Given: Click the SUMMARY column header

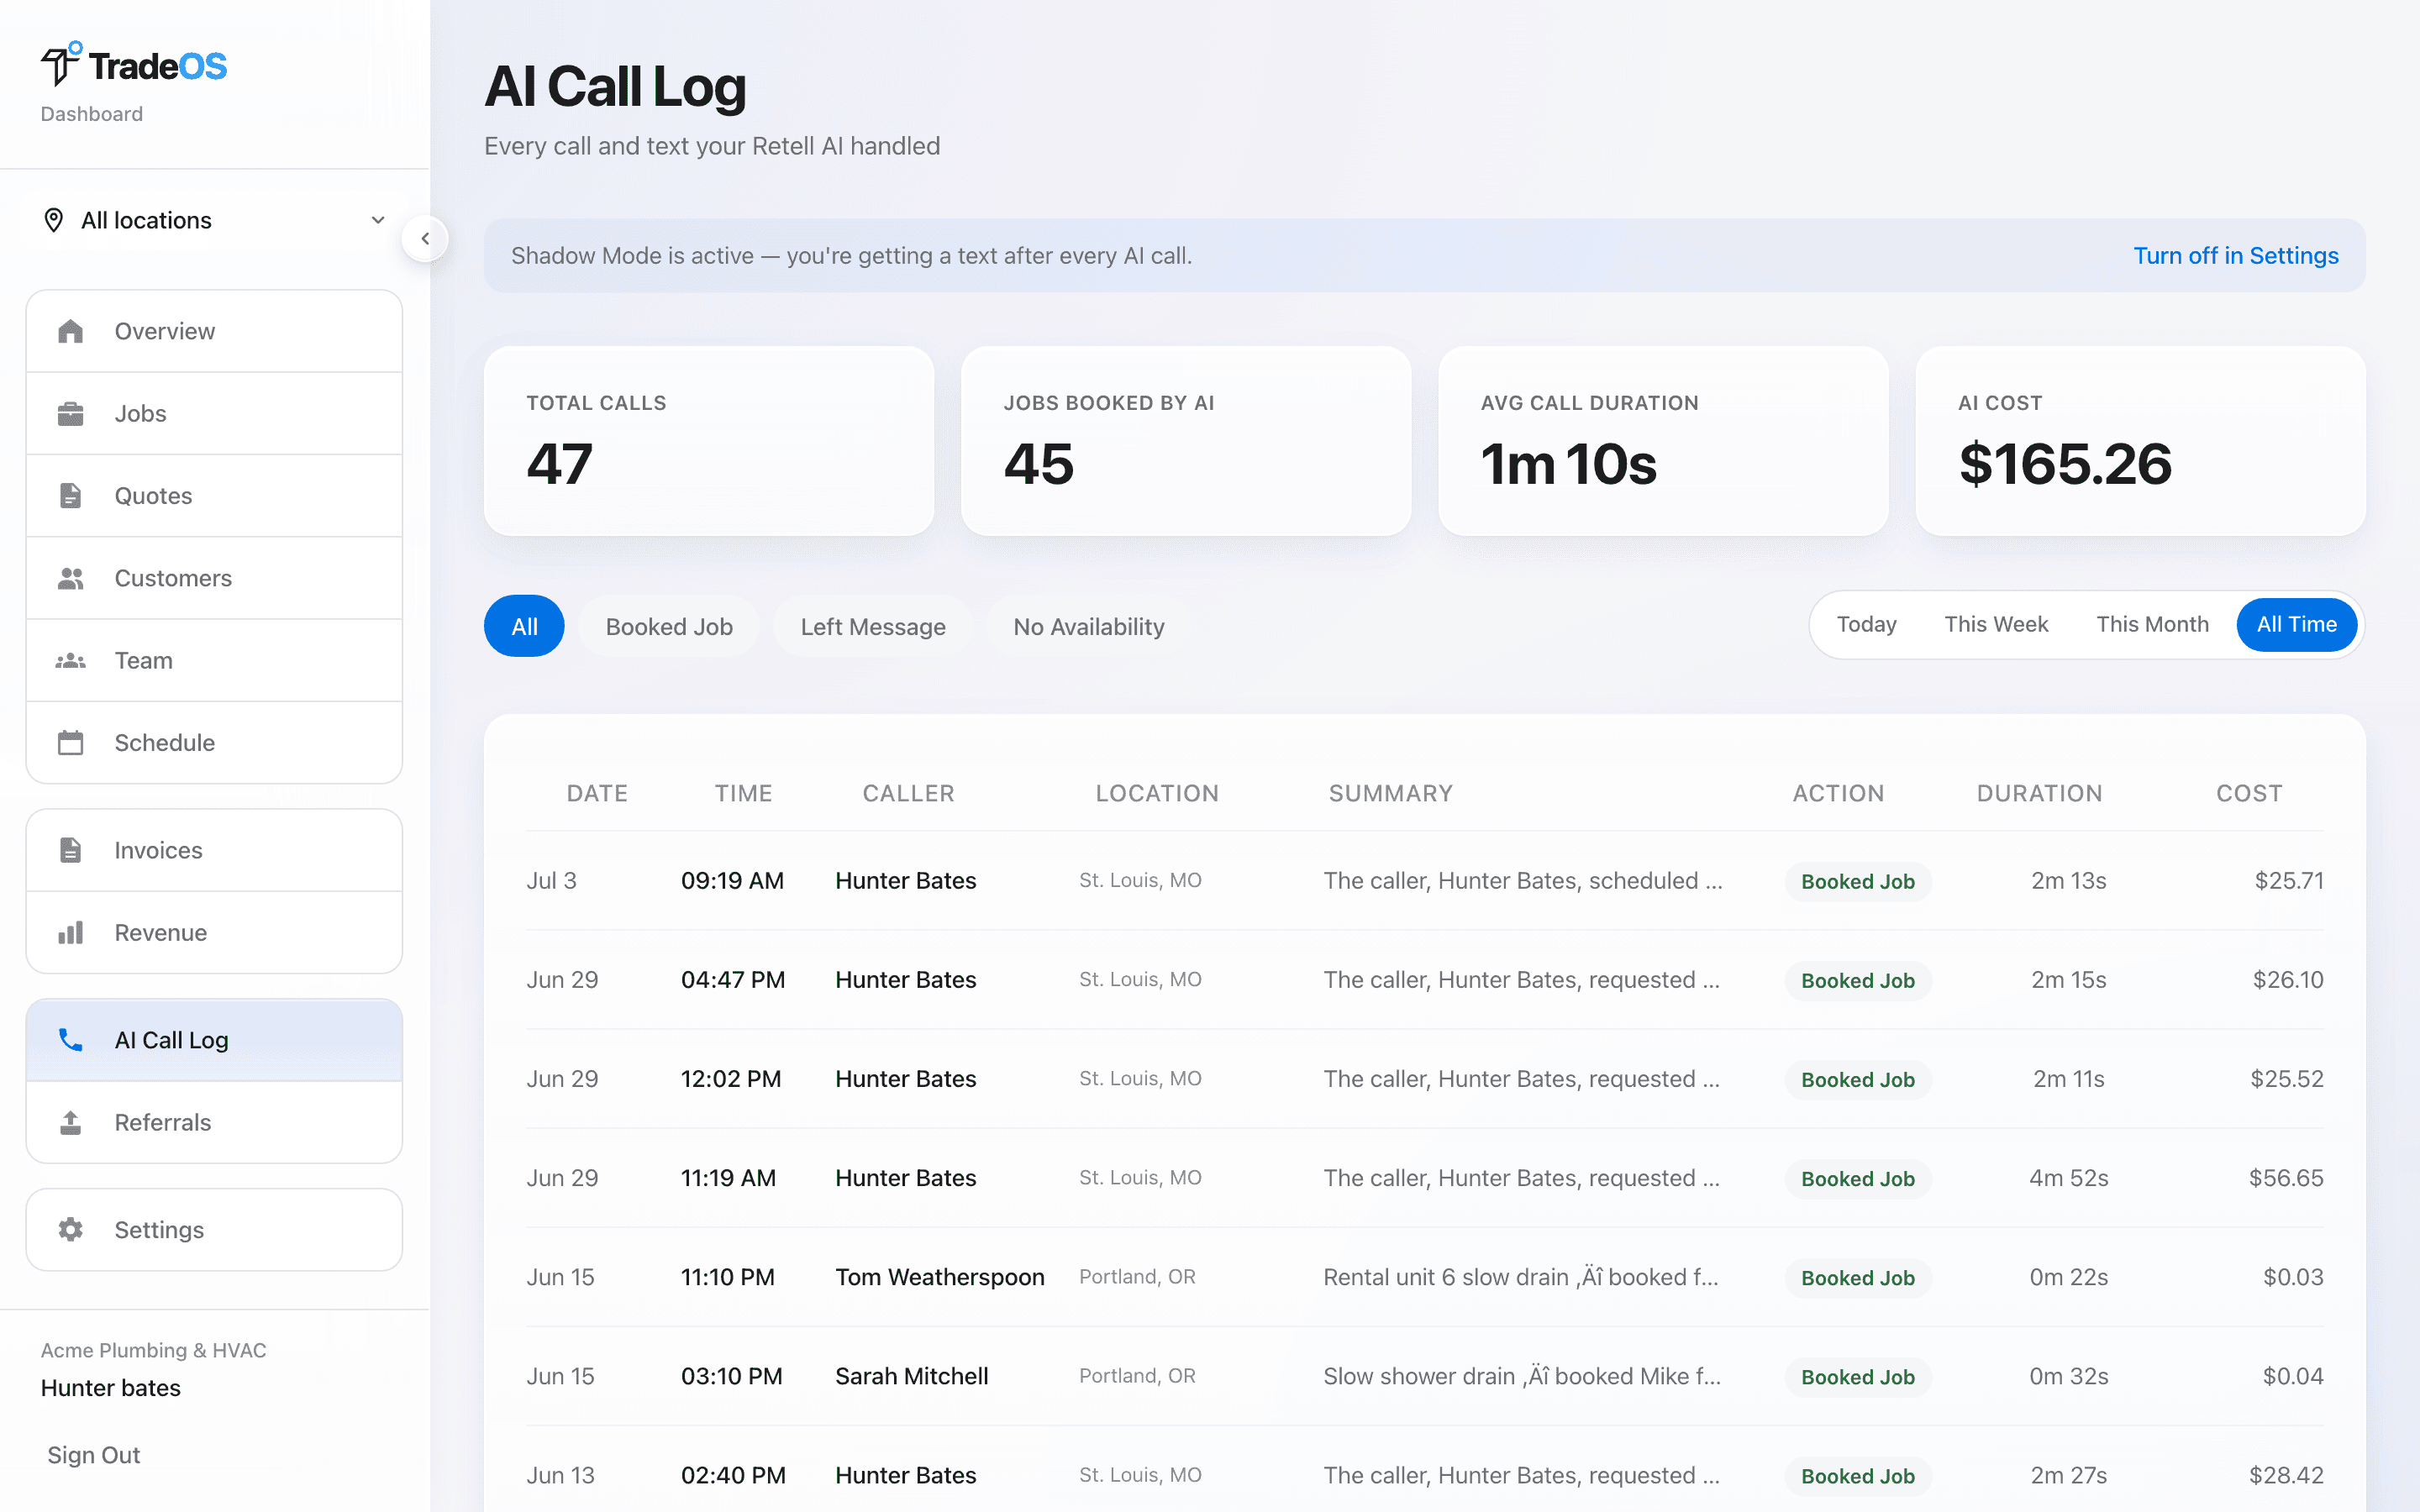Looking at the screenshot, I should coord(1390,793).
